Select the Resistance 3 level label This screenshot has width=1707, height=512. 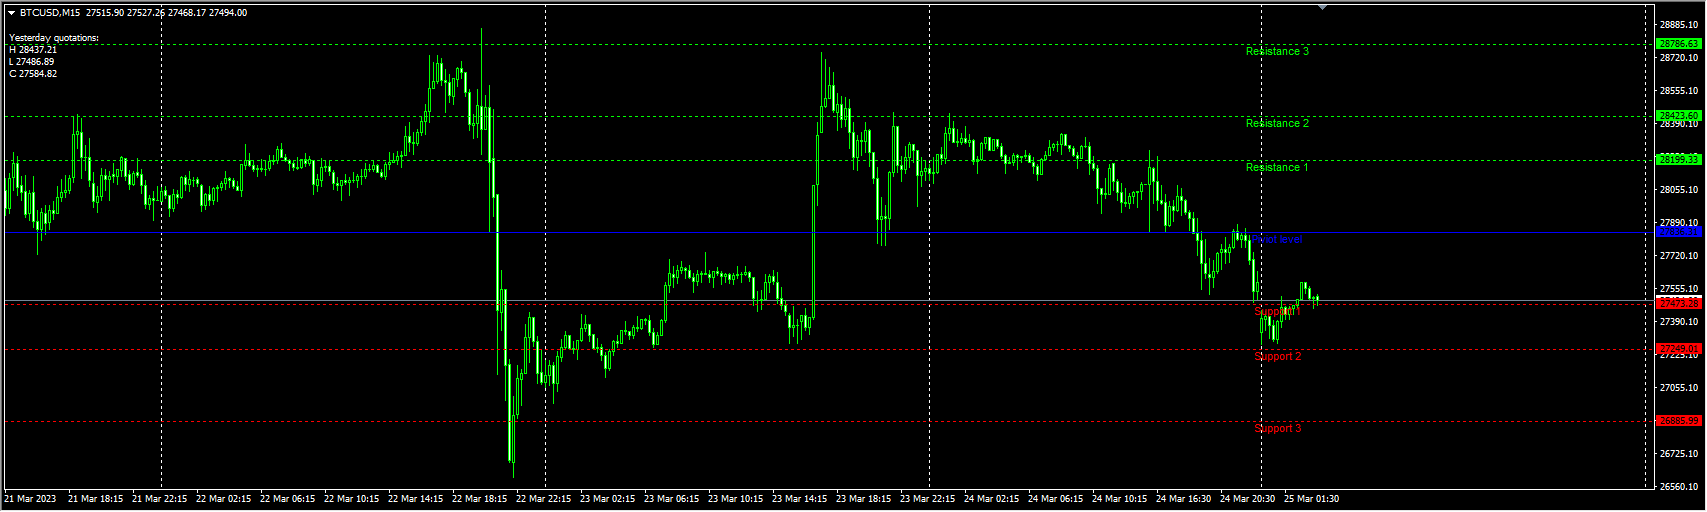[x=1277, y=51]
